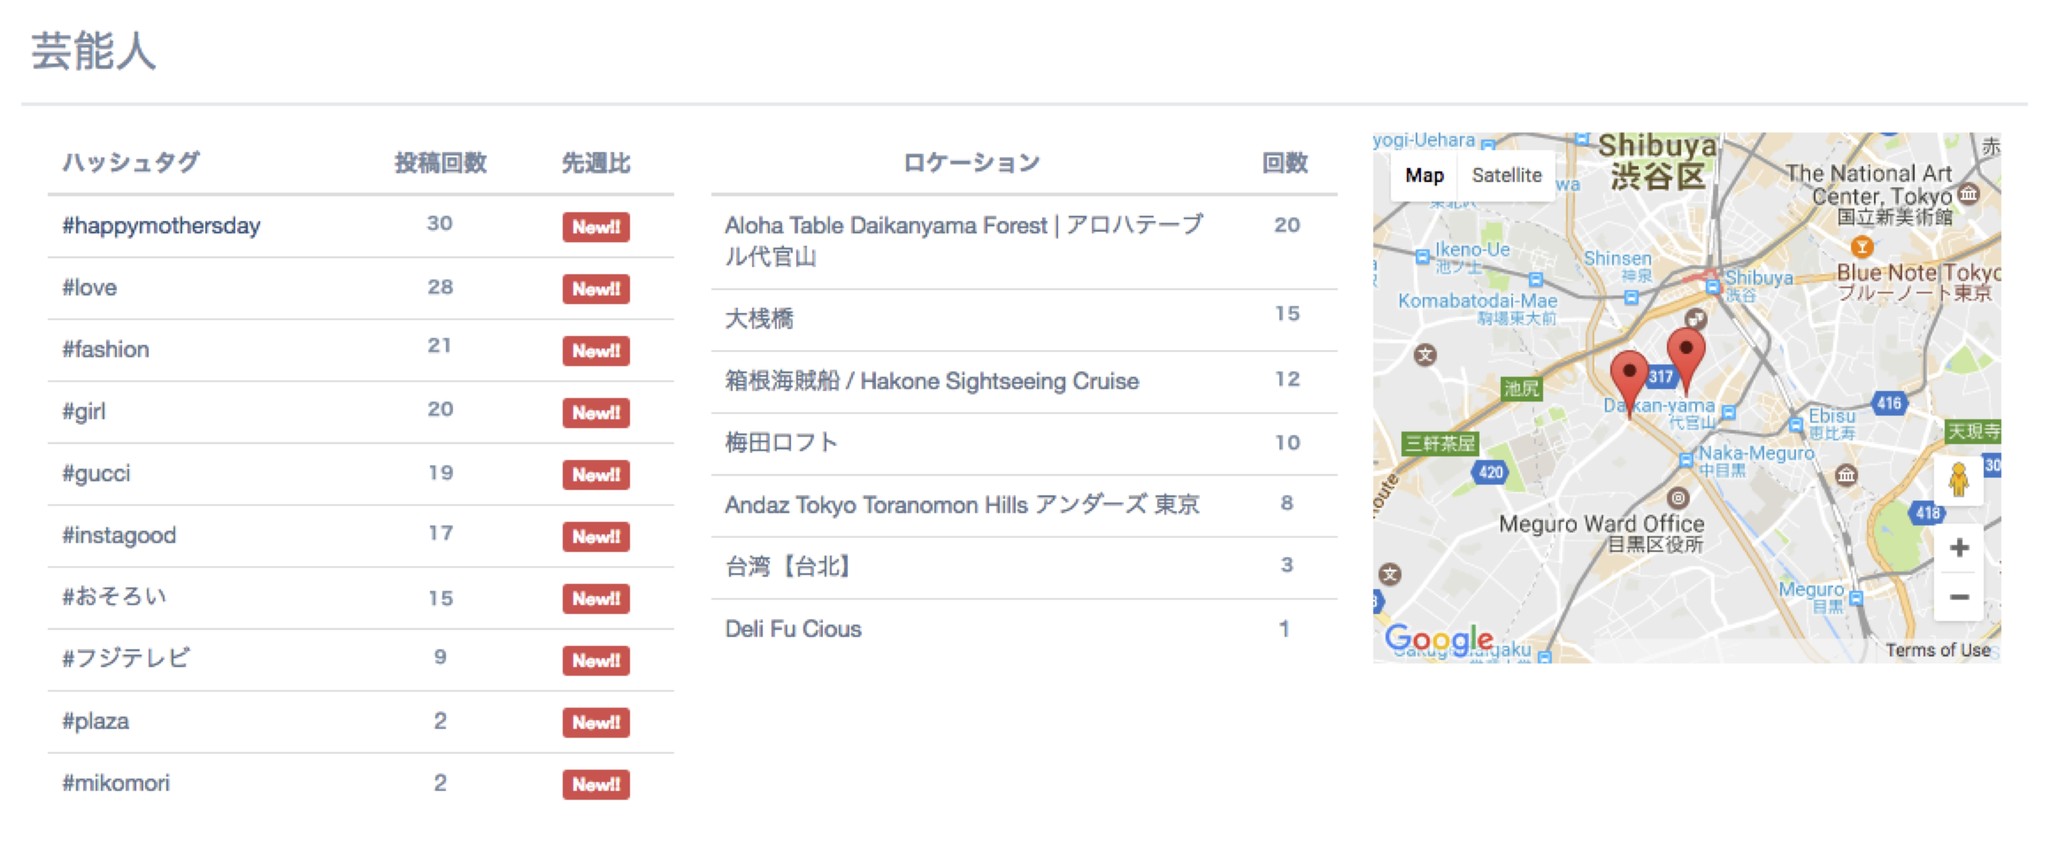Click the 大桟橋 location row
The height and width of the screenshot is (844, 2047).
(x=1024, y=320)
